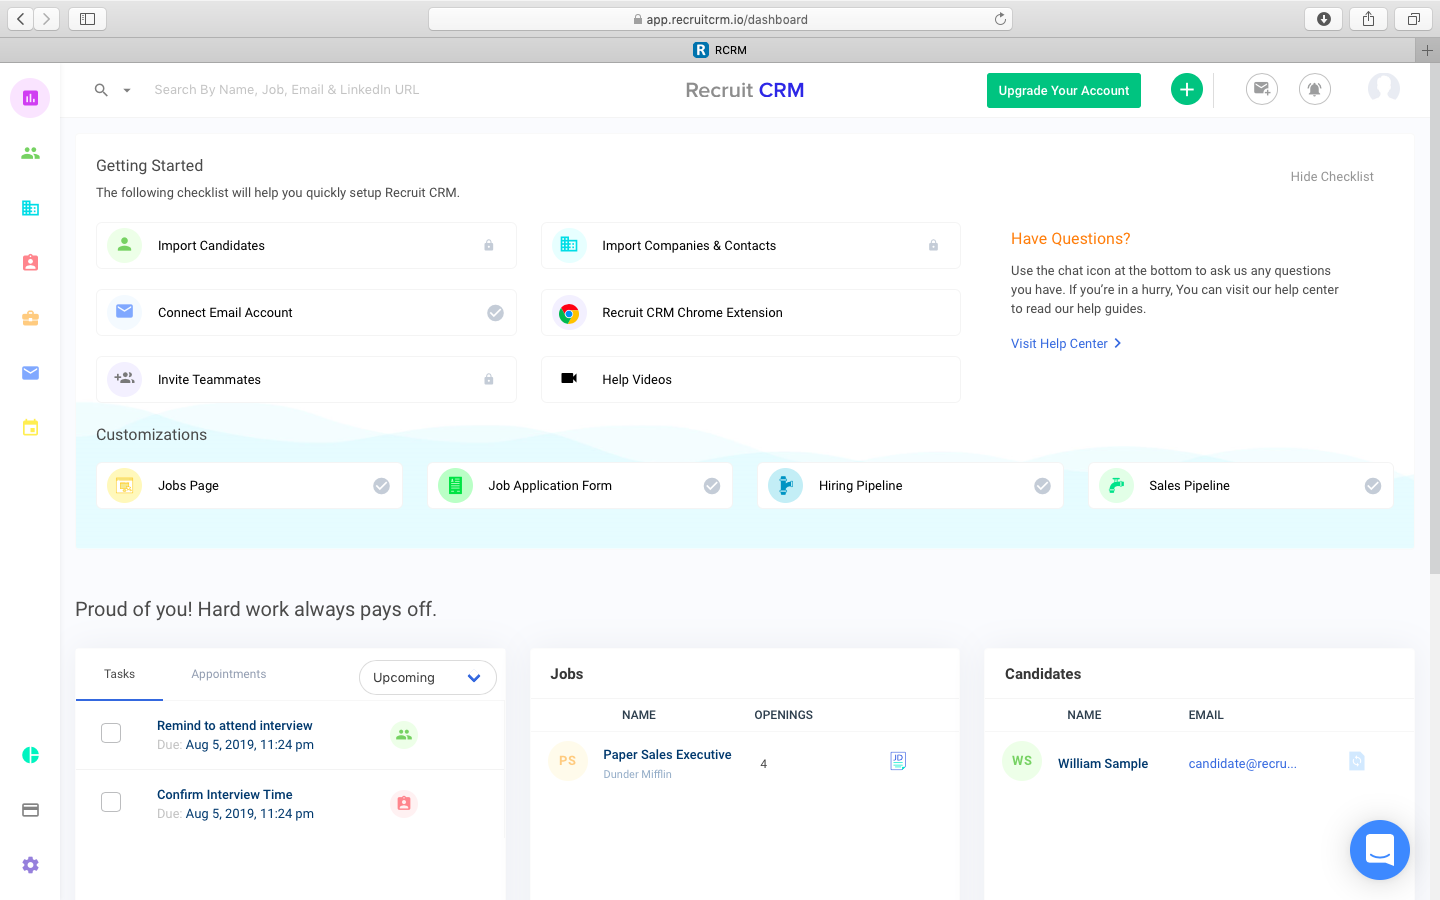Open the Email inbox icon in the sidebar
This screenshot has height=900, width=1440.
30,373
